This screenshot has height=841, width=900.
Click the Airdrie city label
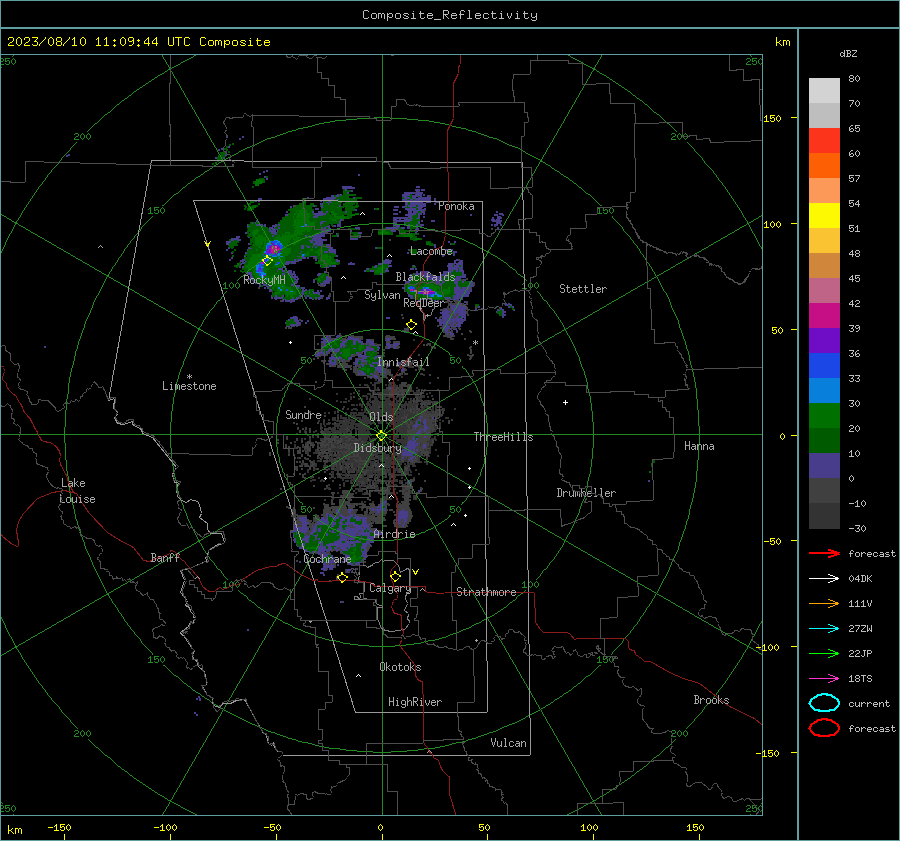coord(394,534)
